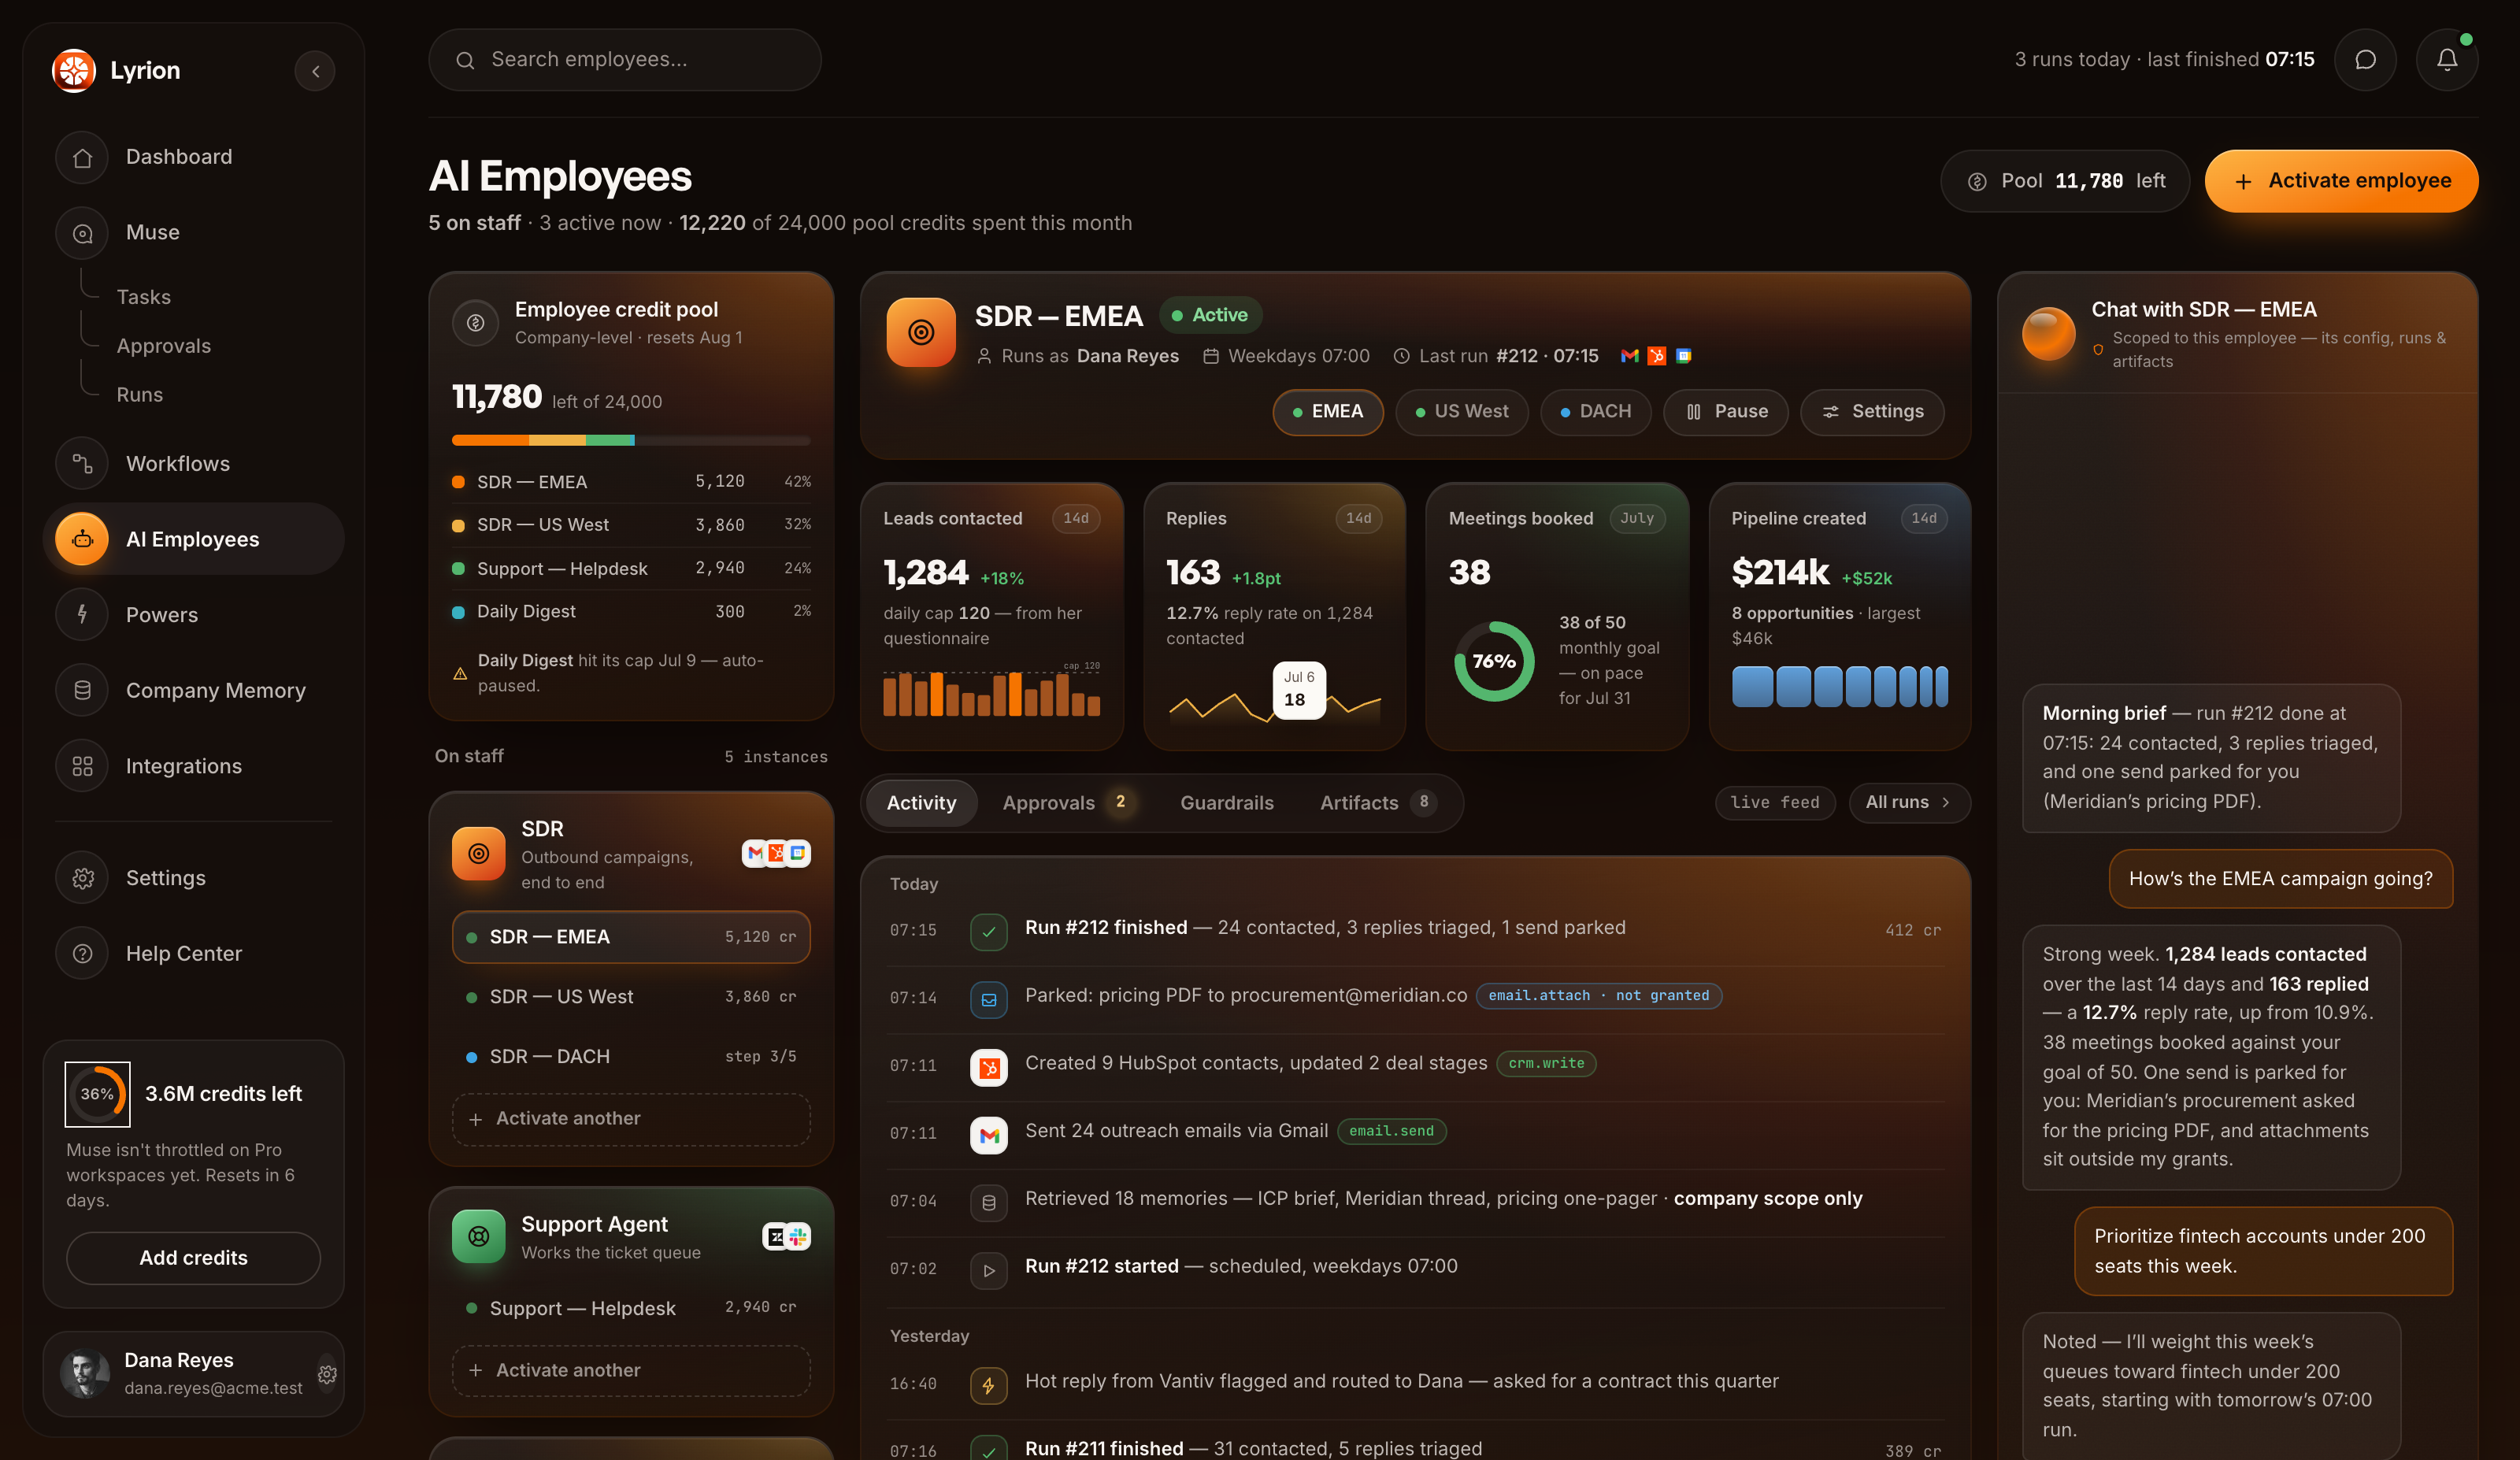The width and height of the screenshot is (2520, 1460).
Task: Collapse the sidebar with the chevron button
Action: [315, 71]
